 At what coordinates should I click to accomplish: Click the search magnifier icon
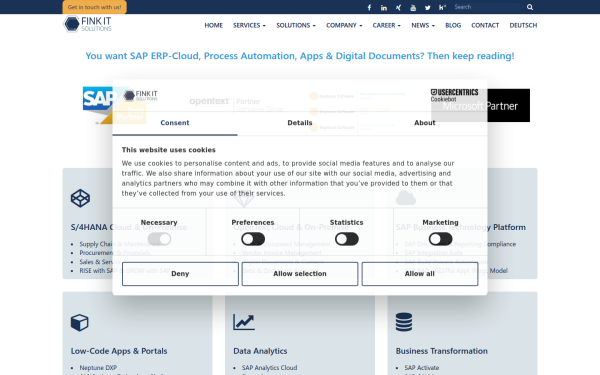[x=530, y=7]
